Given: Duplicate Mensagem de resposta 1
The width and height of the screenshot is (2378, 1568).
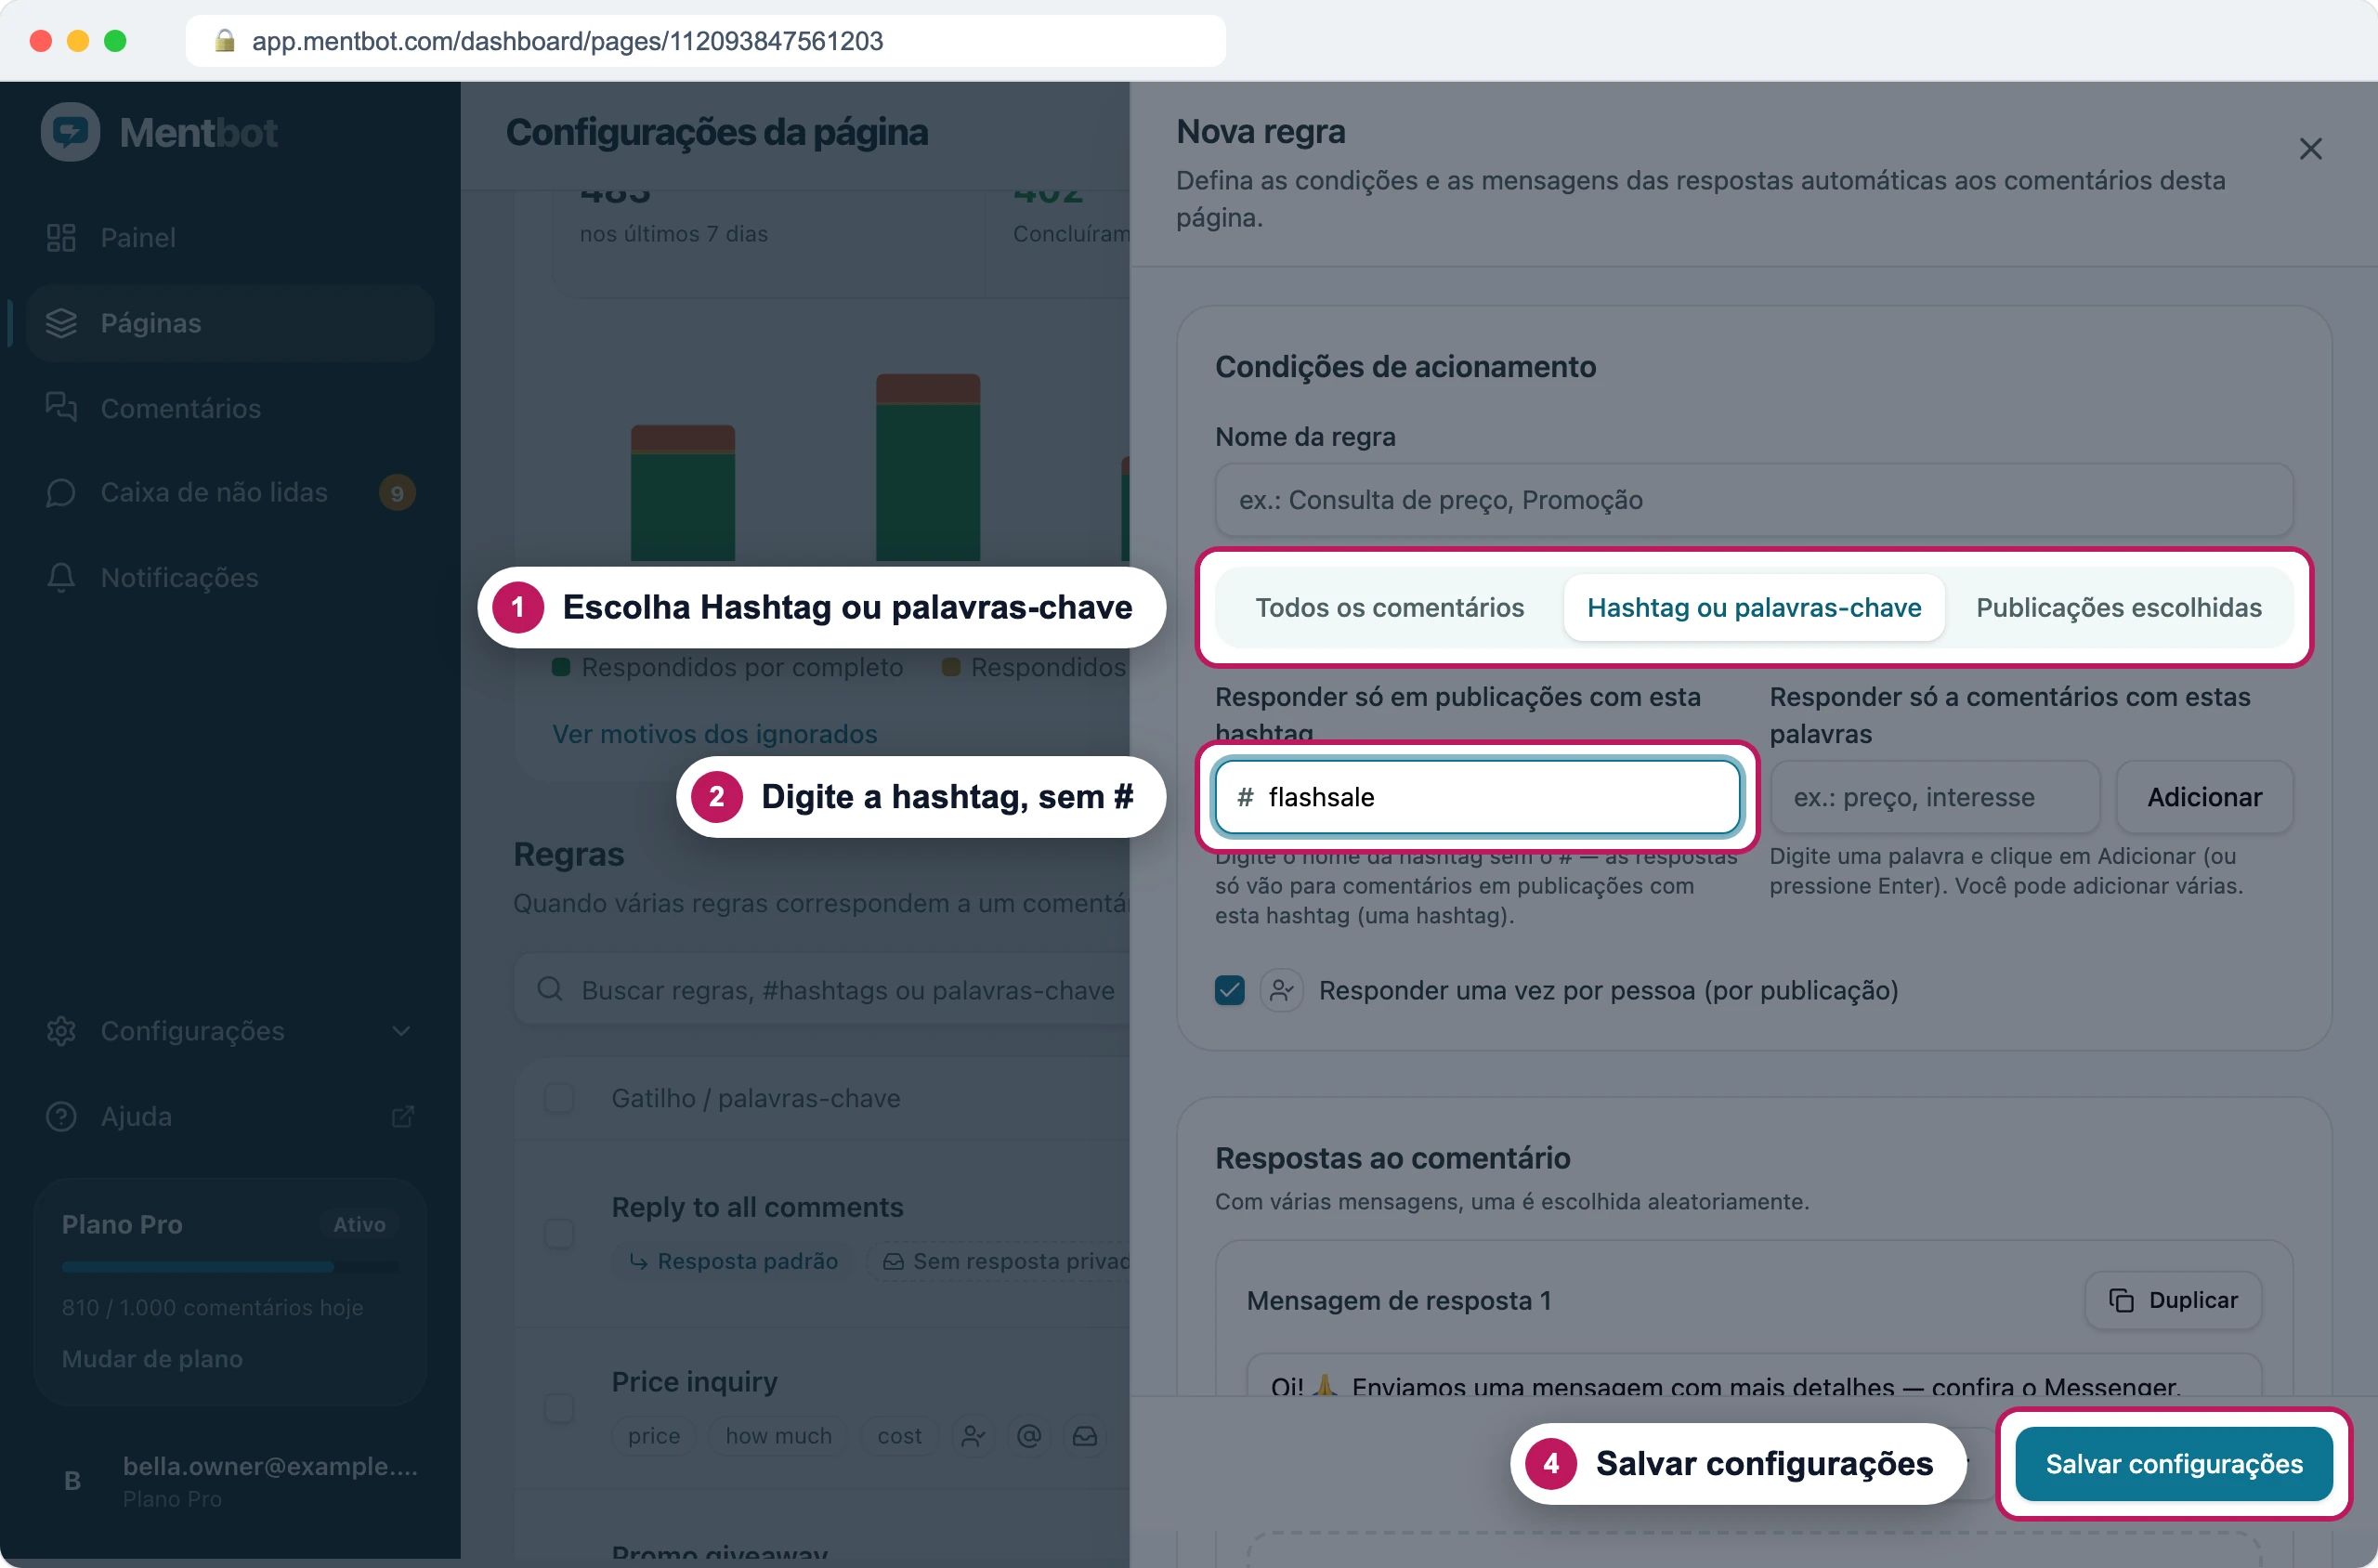Looking at the screenshot, I should (2173, 1300).
